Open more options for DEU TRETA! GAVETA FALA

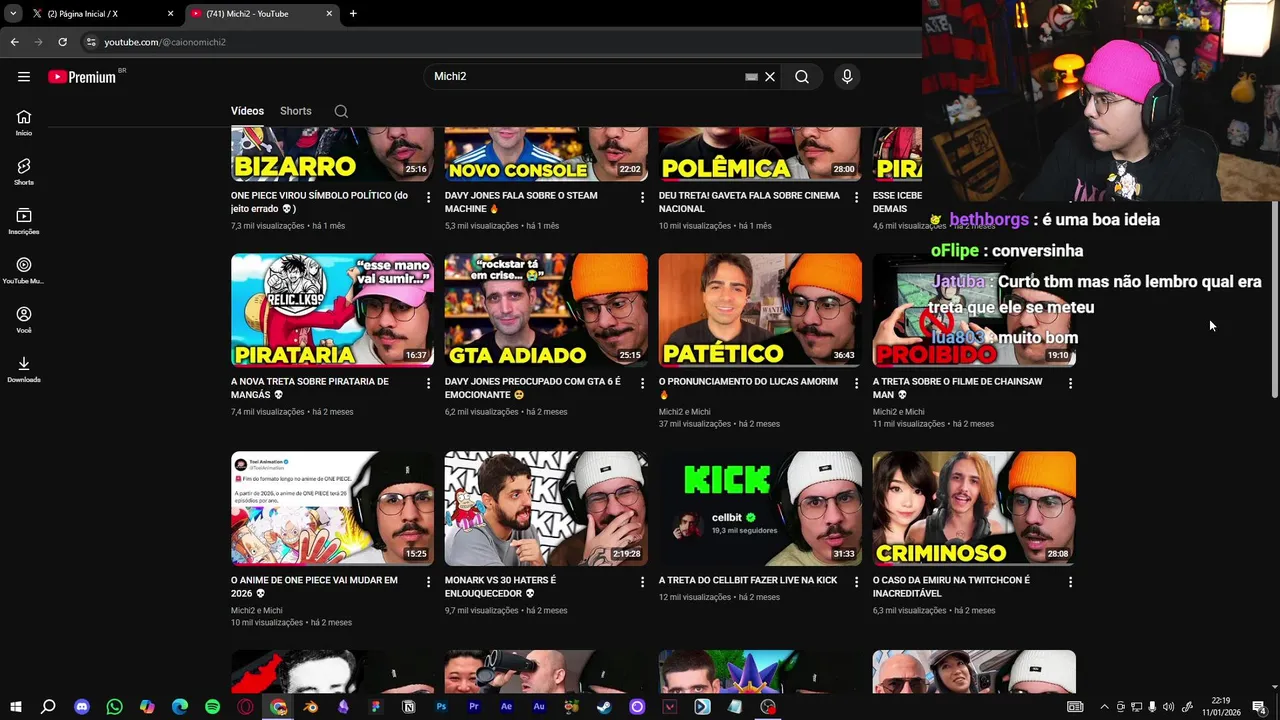[x=856, y=198]
